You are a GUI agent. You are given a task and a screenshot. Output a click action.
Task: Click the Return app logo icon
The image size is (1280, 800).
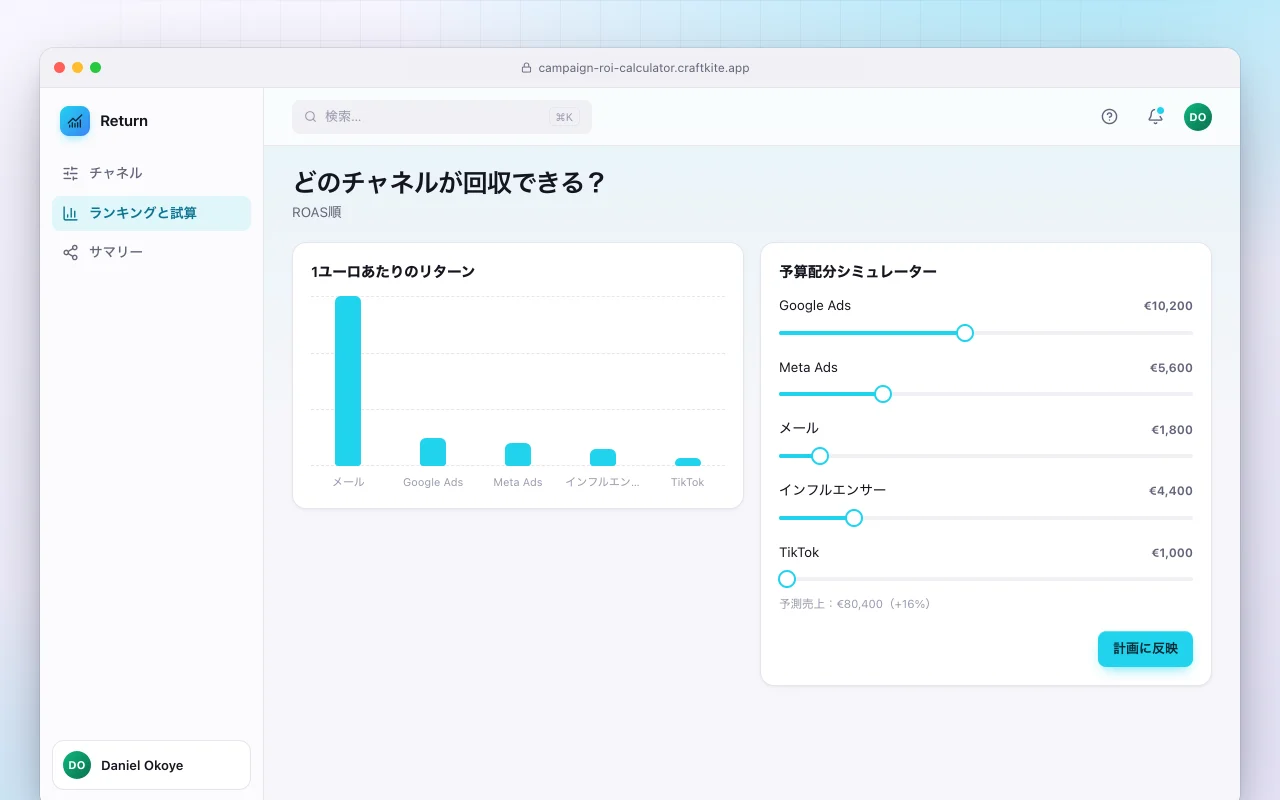(75, 121)
